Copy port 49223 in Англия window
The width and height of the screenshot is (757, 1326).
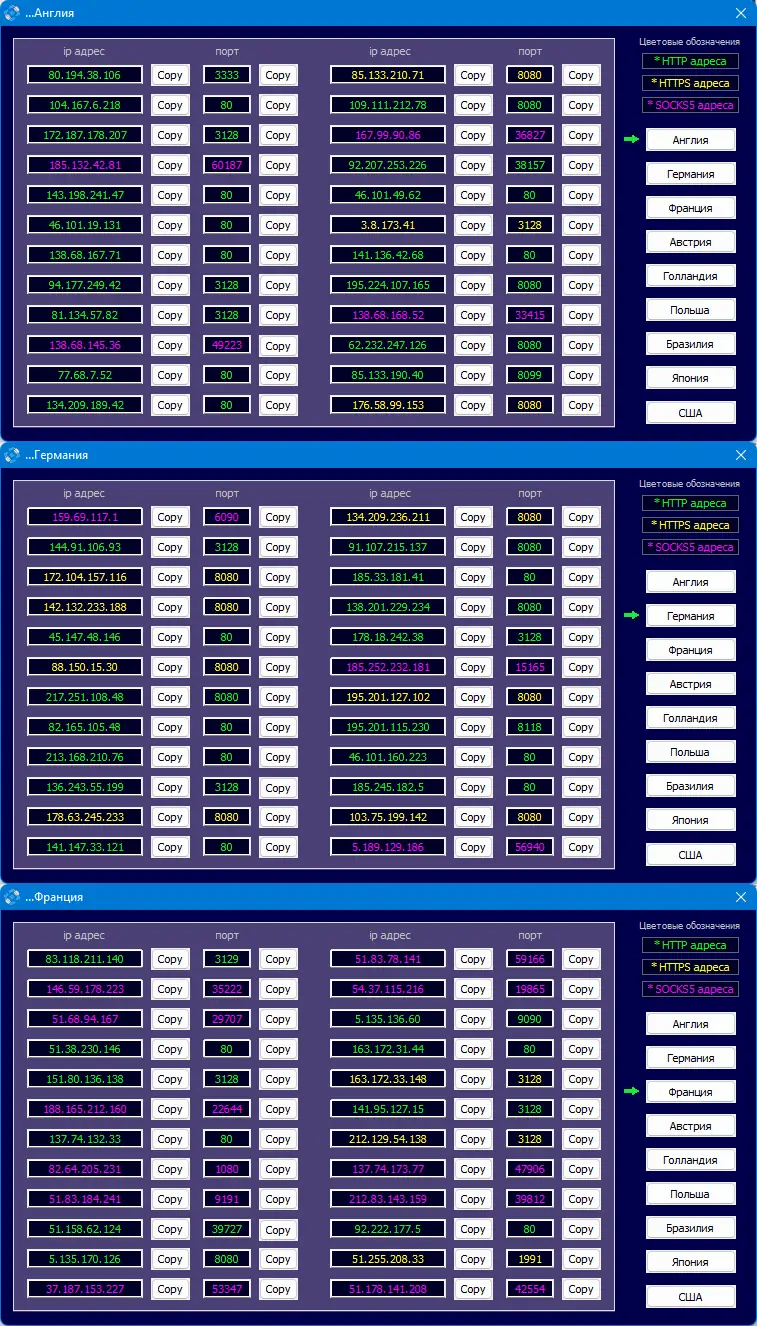point(278,345)
